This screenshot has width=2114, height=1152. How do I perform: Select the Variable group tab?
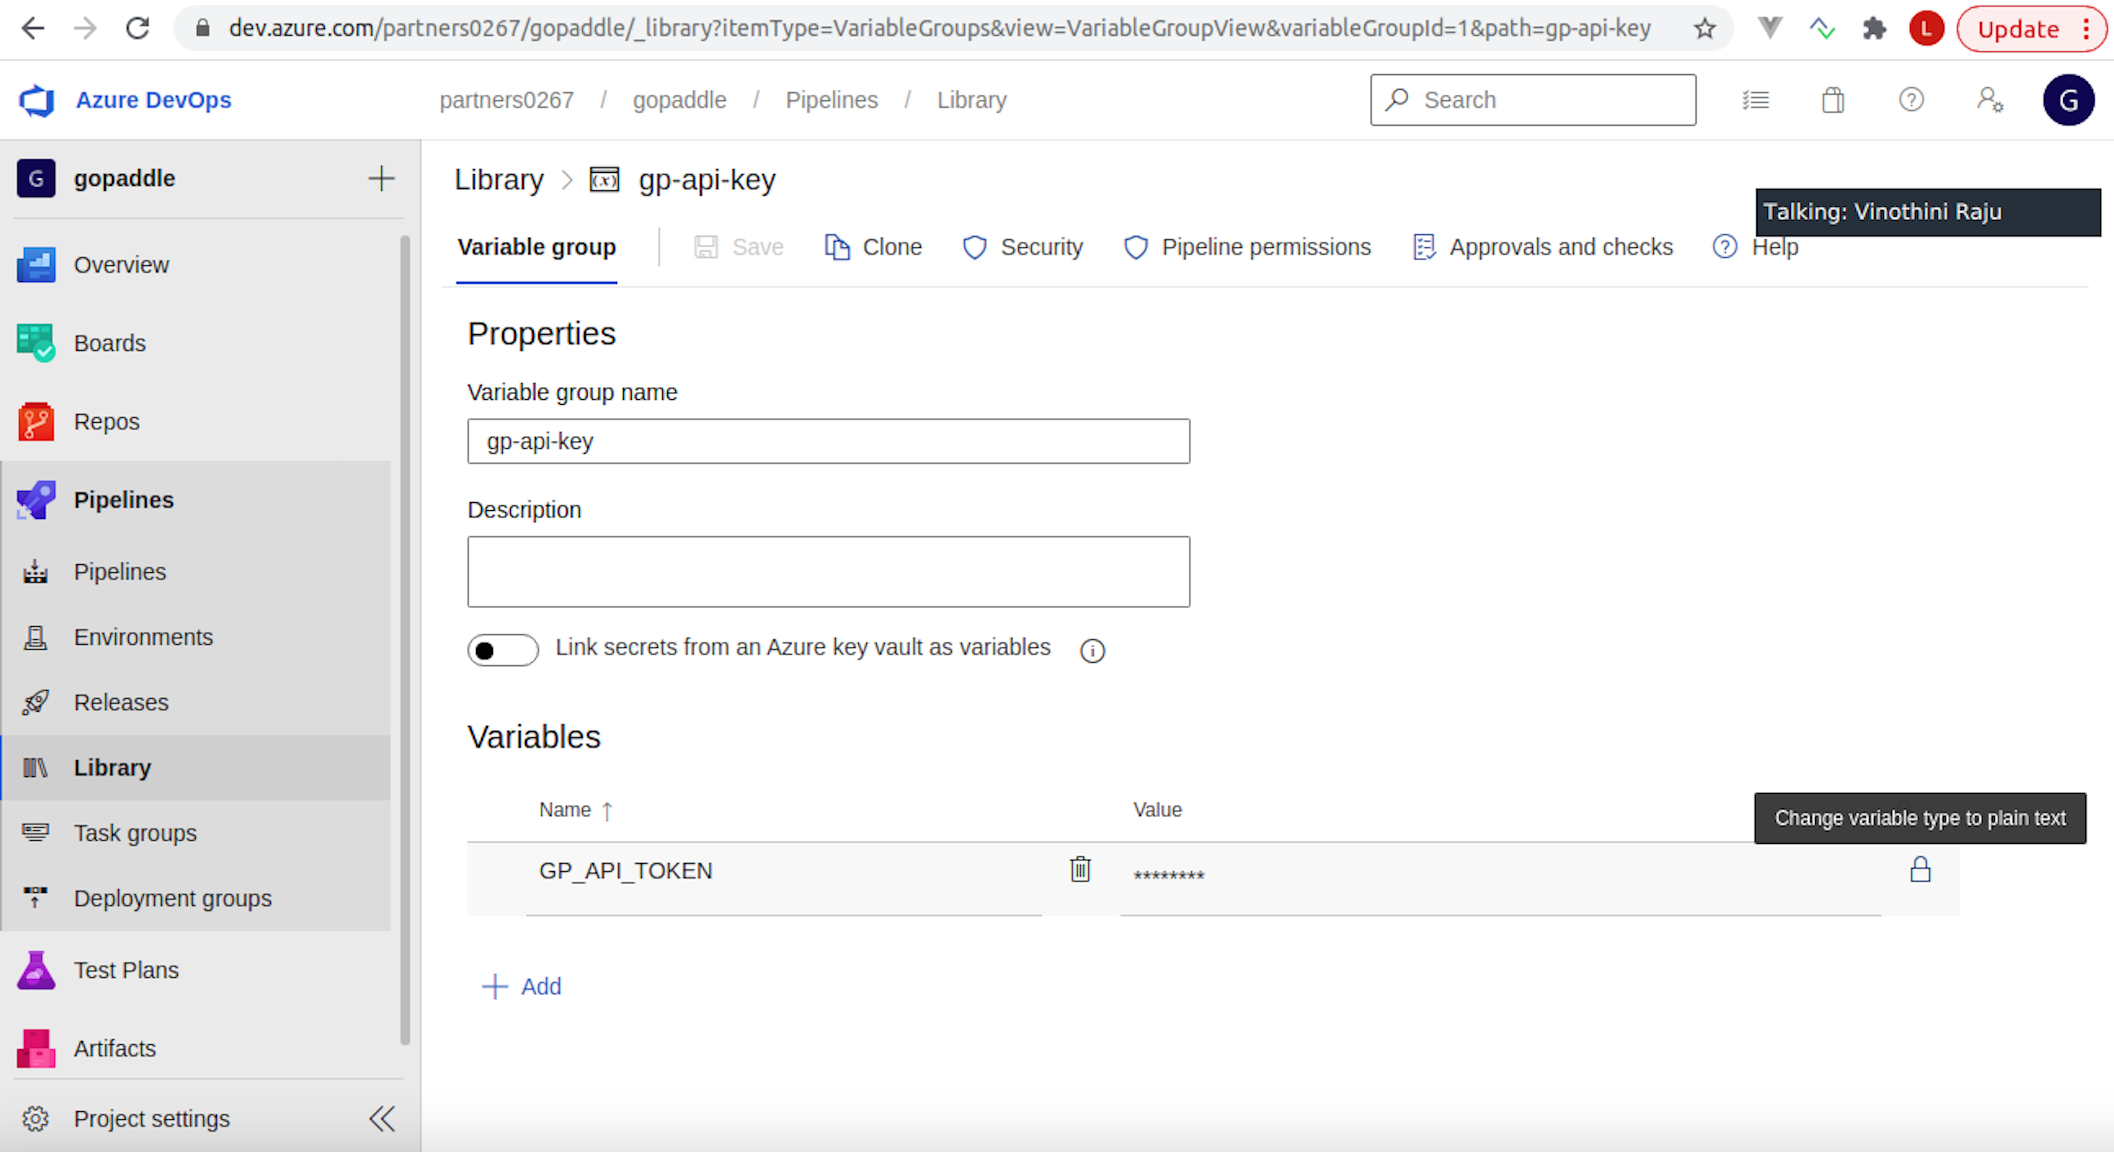[536, 247]
